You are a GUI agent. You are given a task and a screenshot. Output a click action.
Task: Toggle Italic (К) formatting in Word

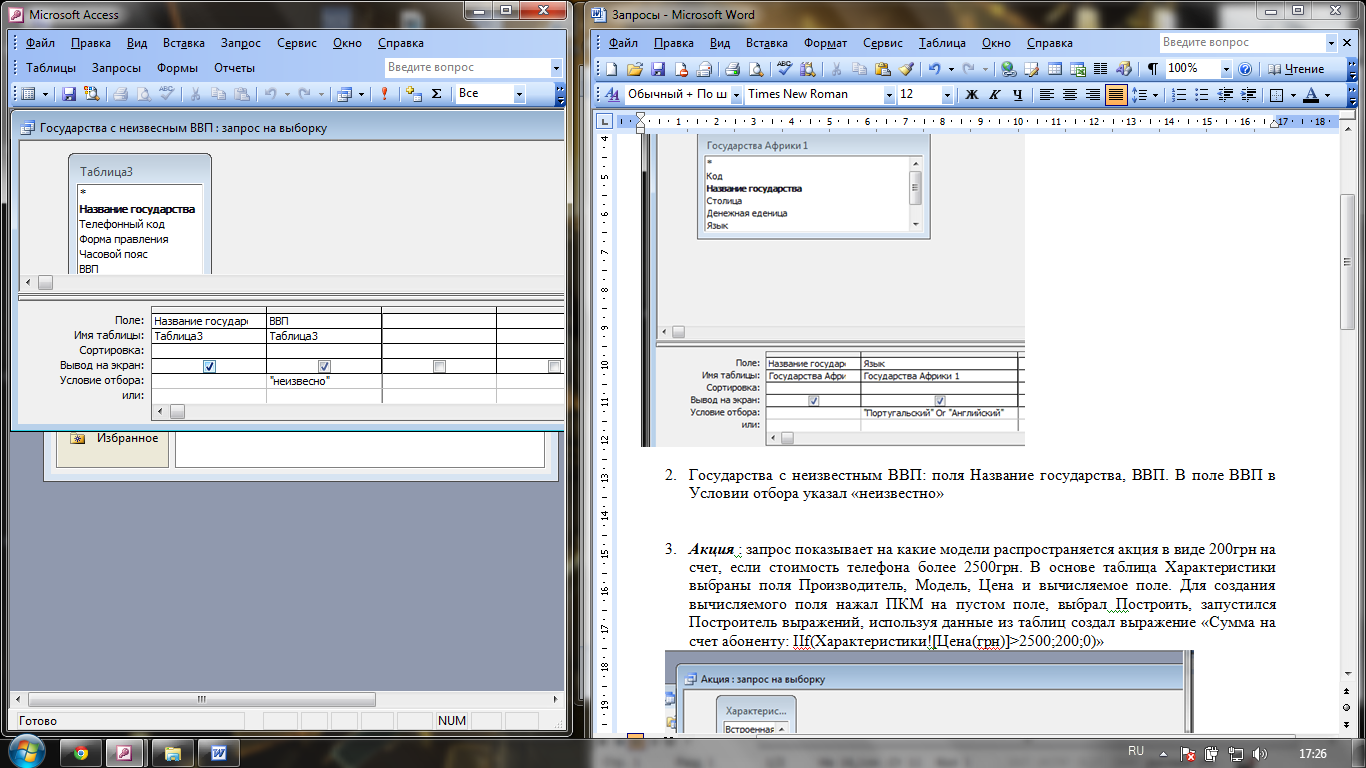pyautogui.click(x=994, y=95)
